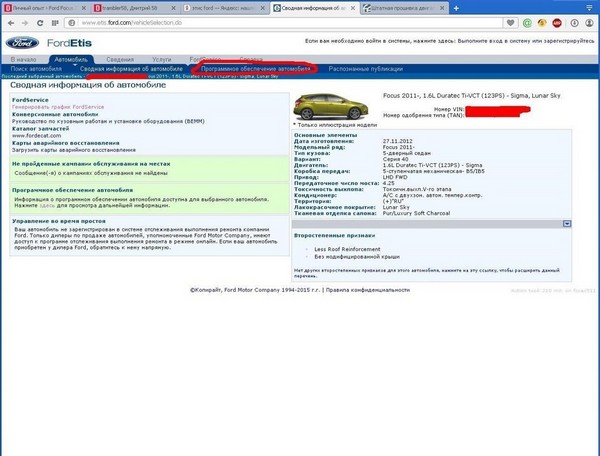Close the 'trambler58, Дмитрий 58' tab
600x456 pixels.
173,8
